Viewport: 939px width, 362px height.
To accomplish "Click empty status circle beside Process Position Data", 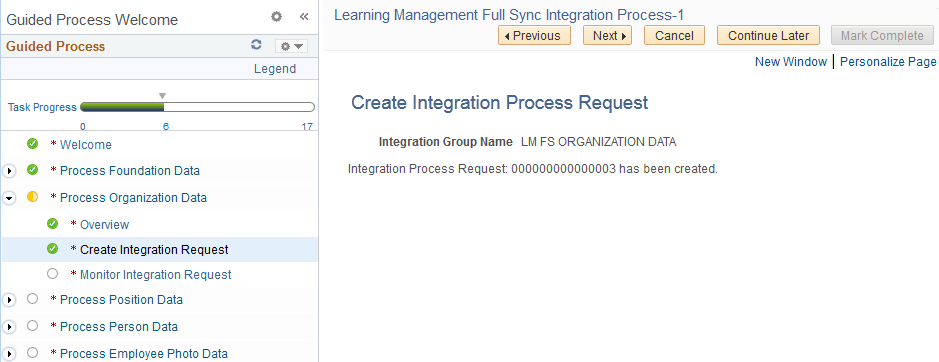I will 32,298.
